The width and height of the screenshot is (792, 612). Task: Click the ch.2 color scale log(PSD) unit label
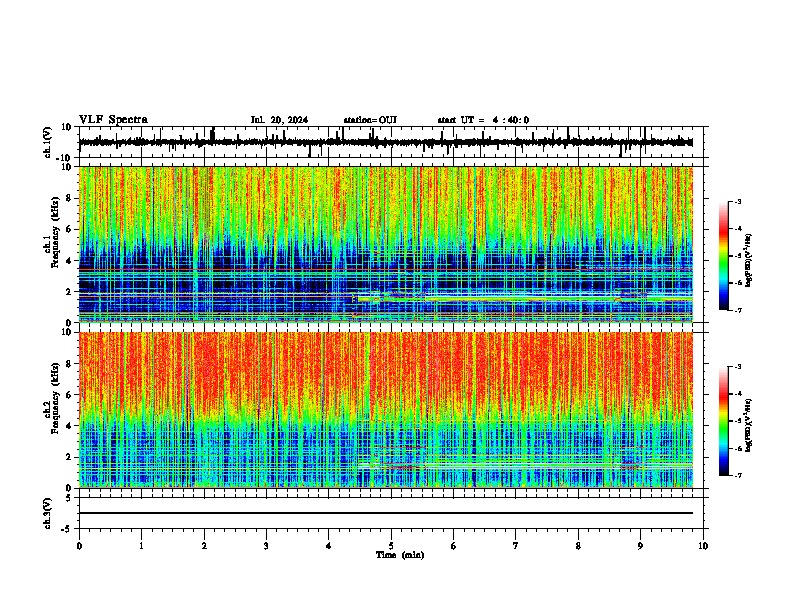coord(748,425)
